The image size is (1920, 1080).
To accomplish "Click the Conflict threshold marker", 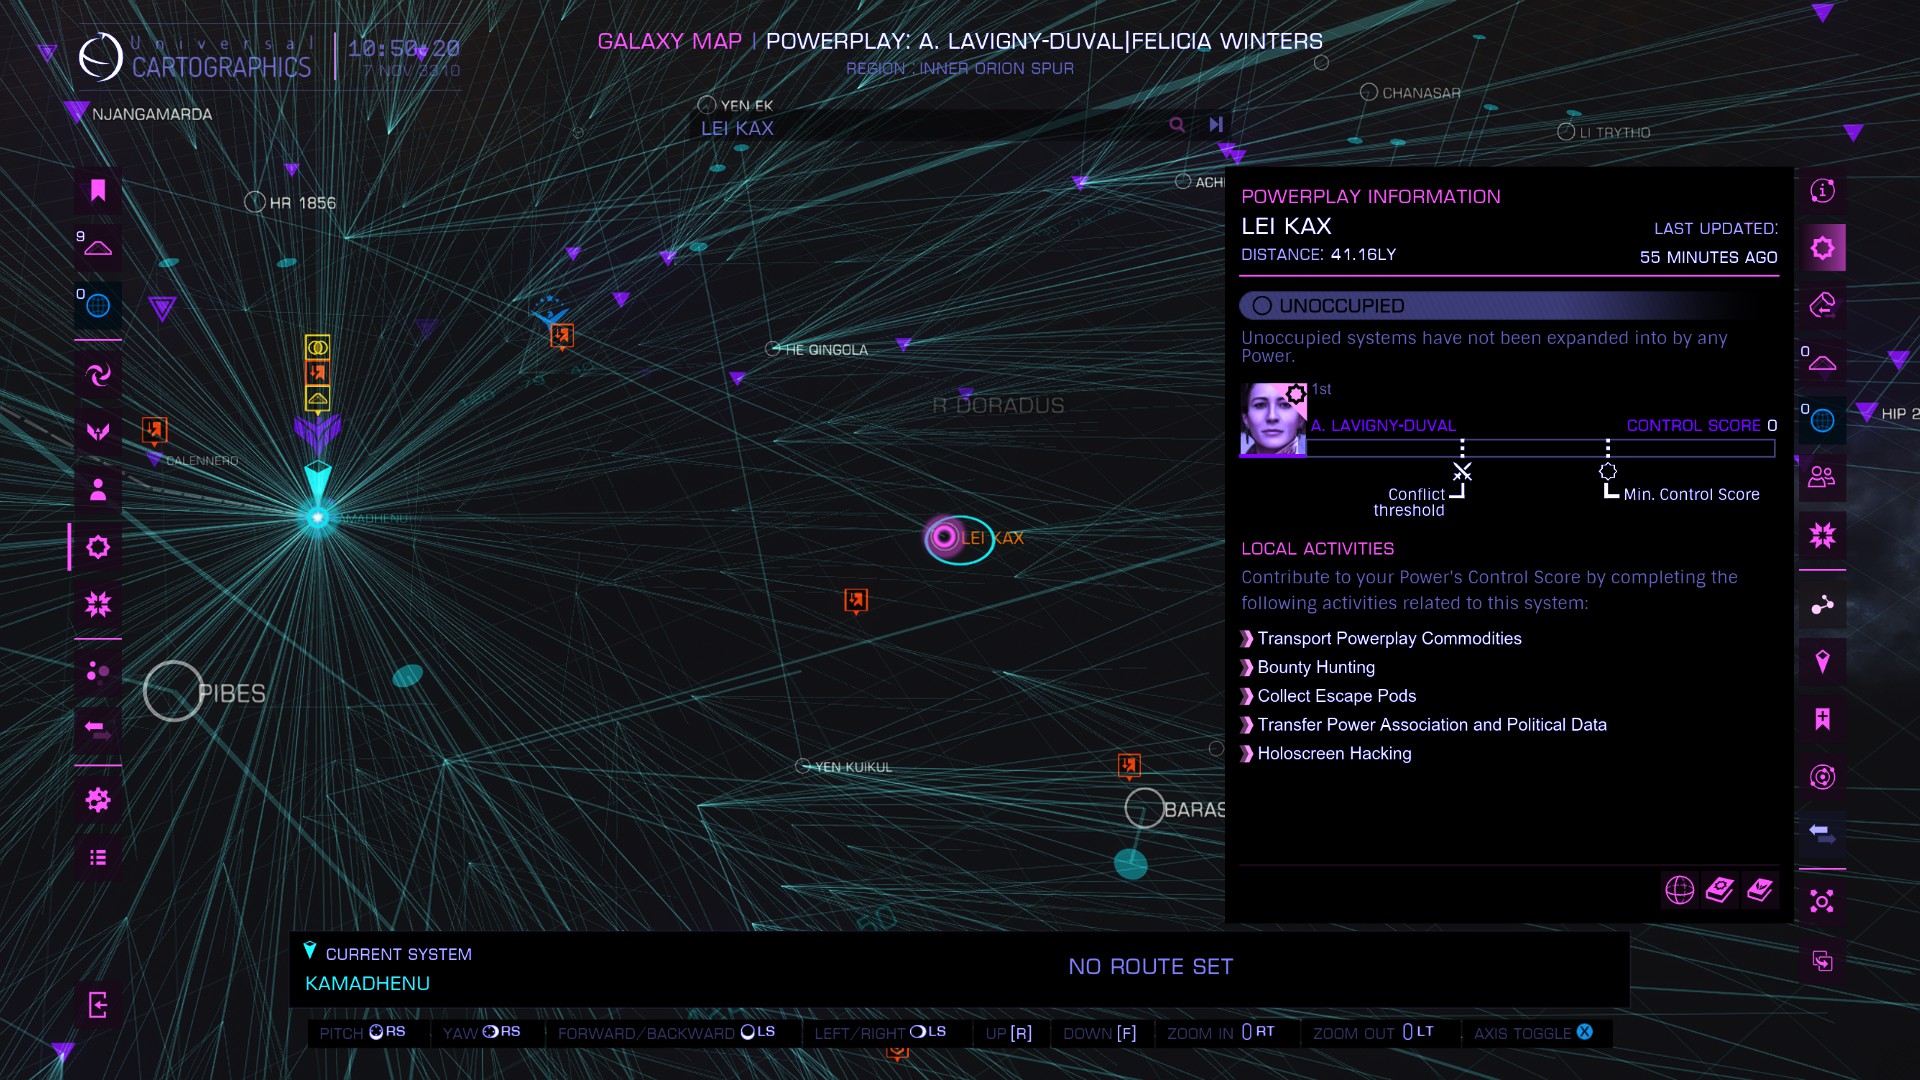I will tap(1462, 471).
